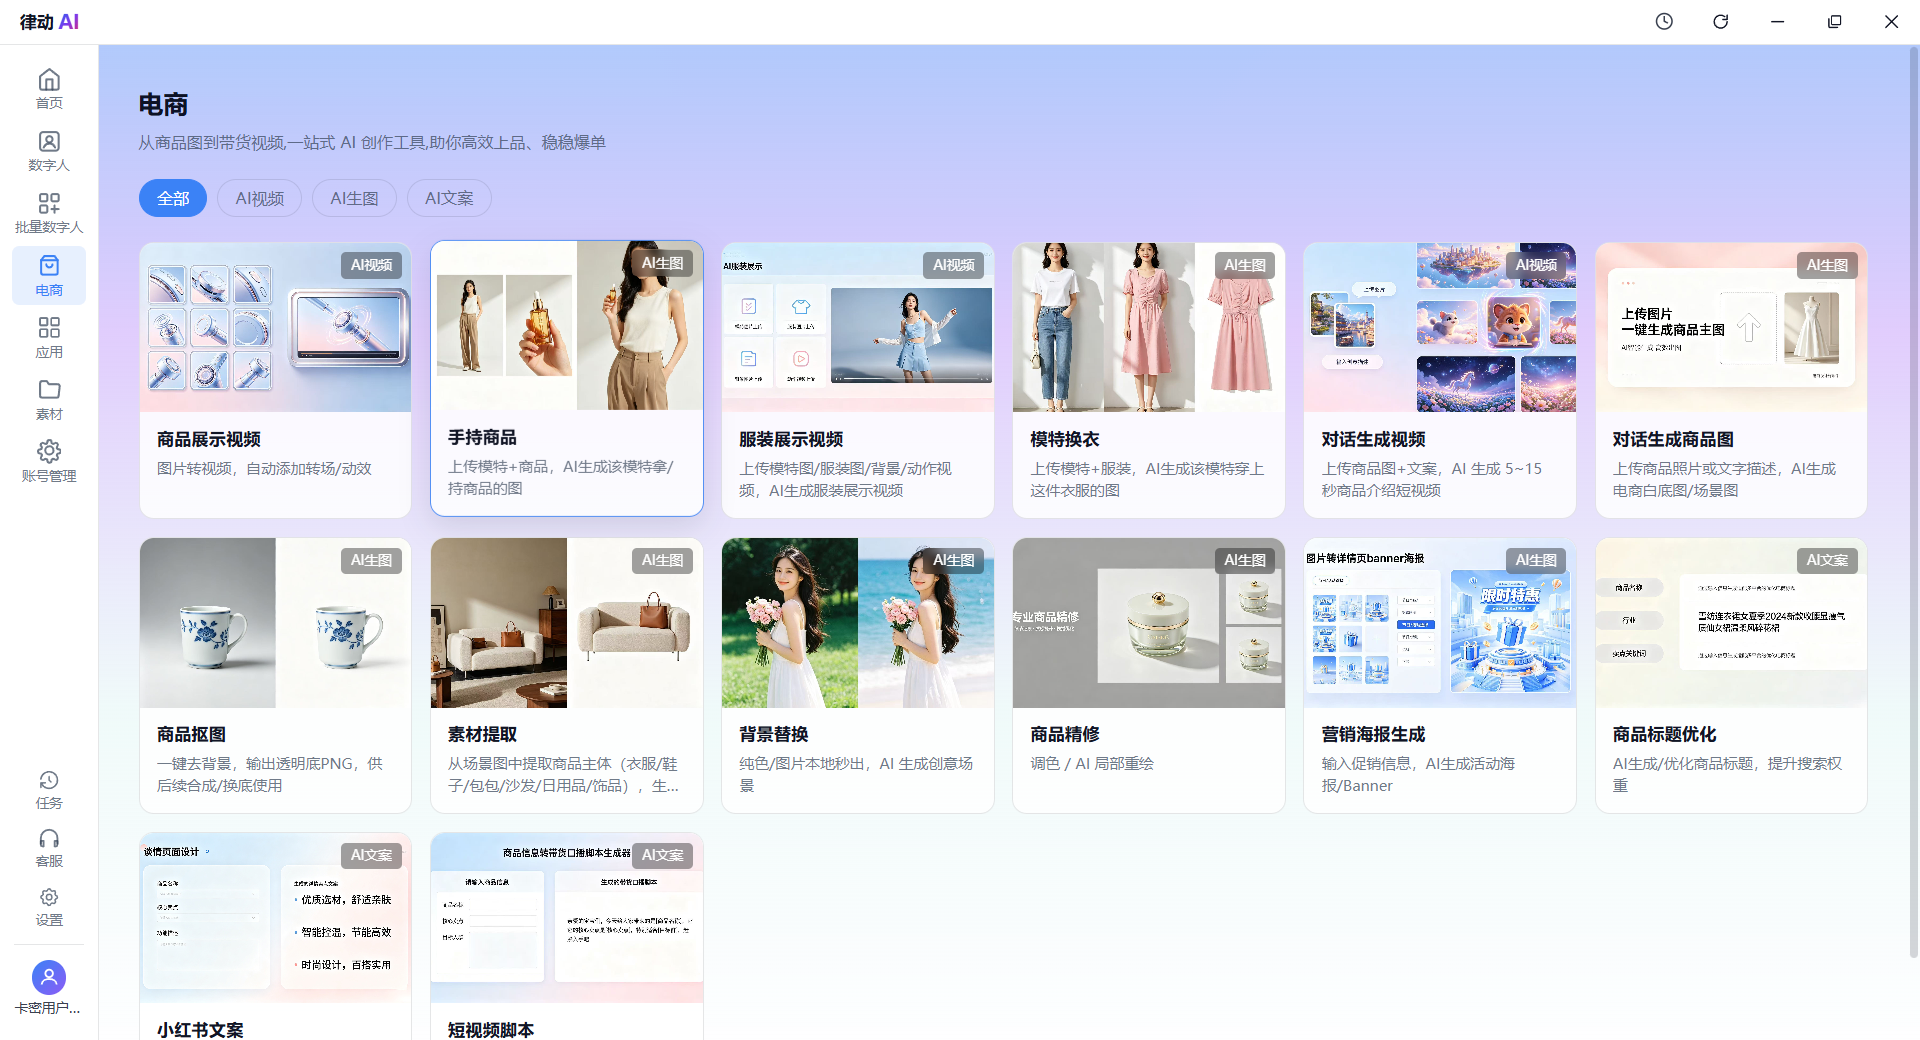This screenshot has width=1920, height=1040.
Task: Open the 客服 headset icon
Action: 49,838
